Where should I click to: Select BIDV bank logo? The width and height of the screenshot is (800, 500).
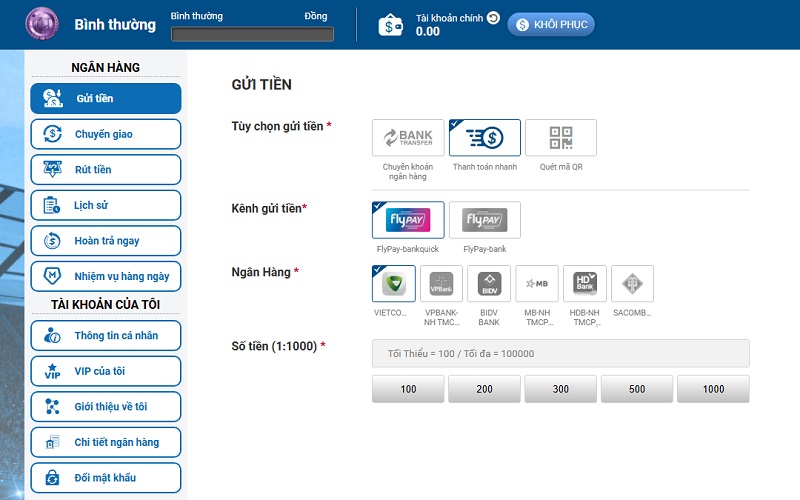coord(489,284)
